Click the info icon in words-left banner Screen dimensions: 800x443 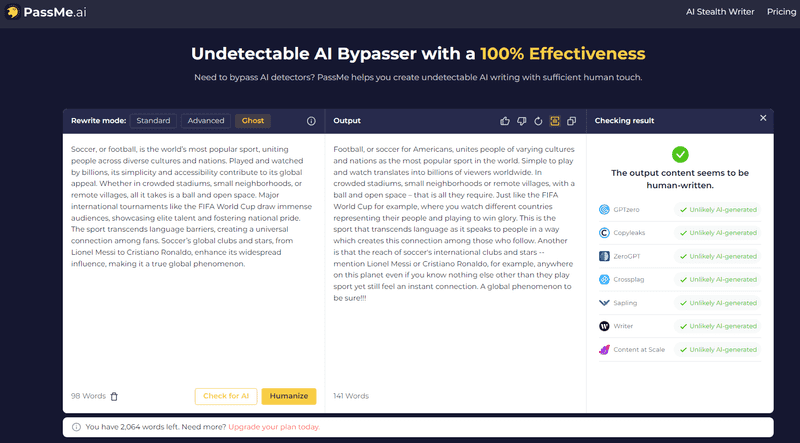(76, 427)
